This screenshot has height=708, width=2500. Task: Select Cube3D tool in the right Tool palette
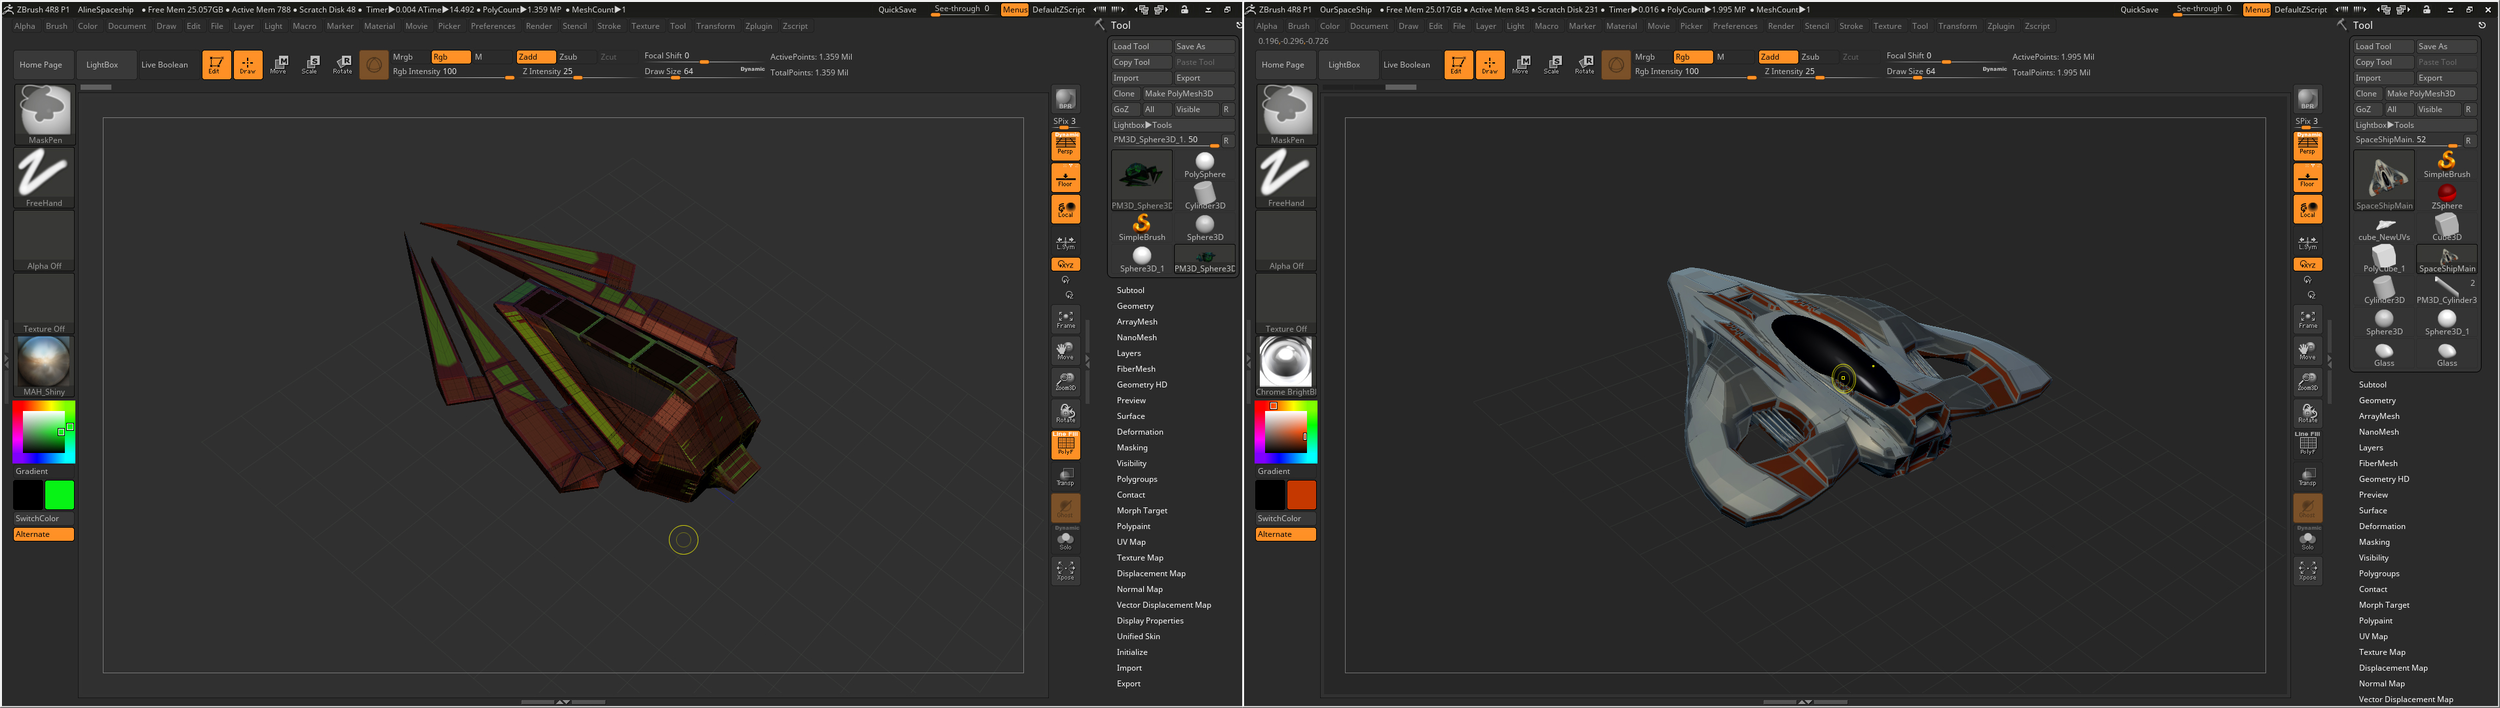pyautogui.click(x=2446, y=228)
